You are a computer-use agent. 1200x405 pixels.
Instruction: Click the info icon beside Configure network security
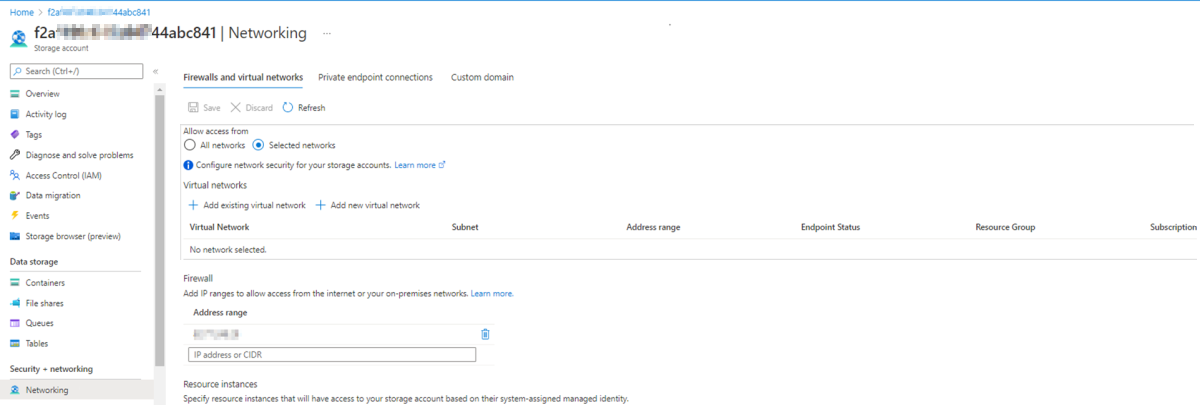click(188, 165)
